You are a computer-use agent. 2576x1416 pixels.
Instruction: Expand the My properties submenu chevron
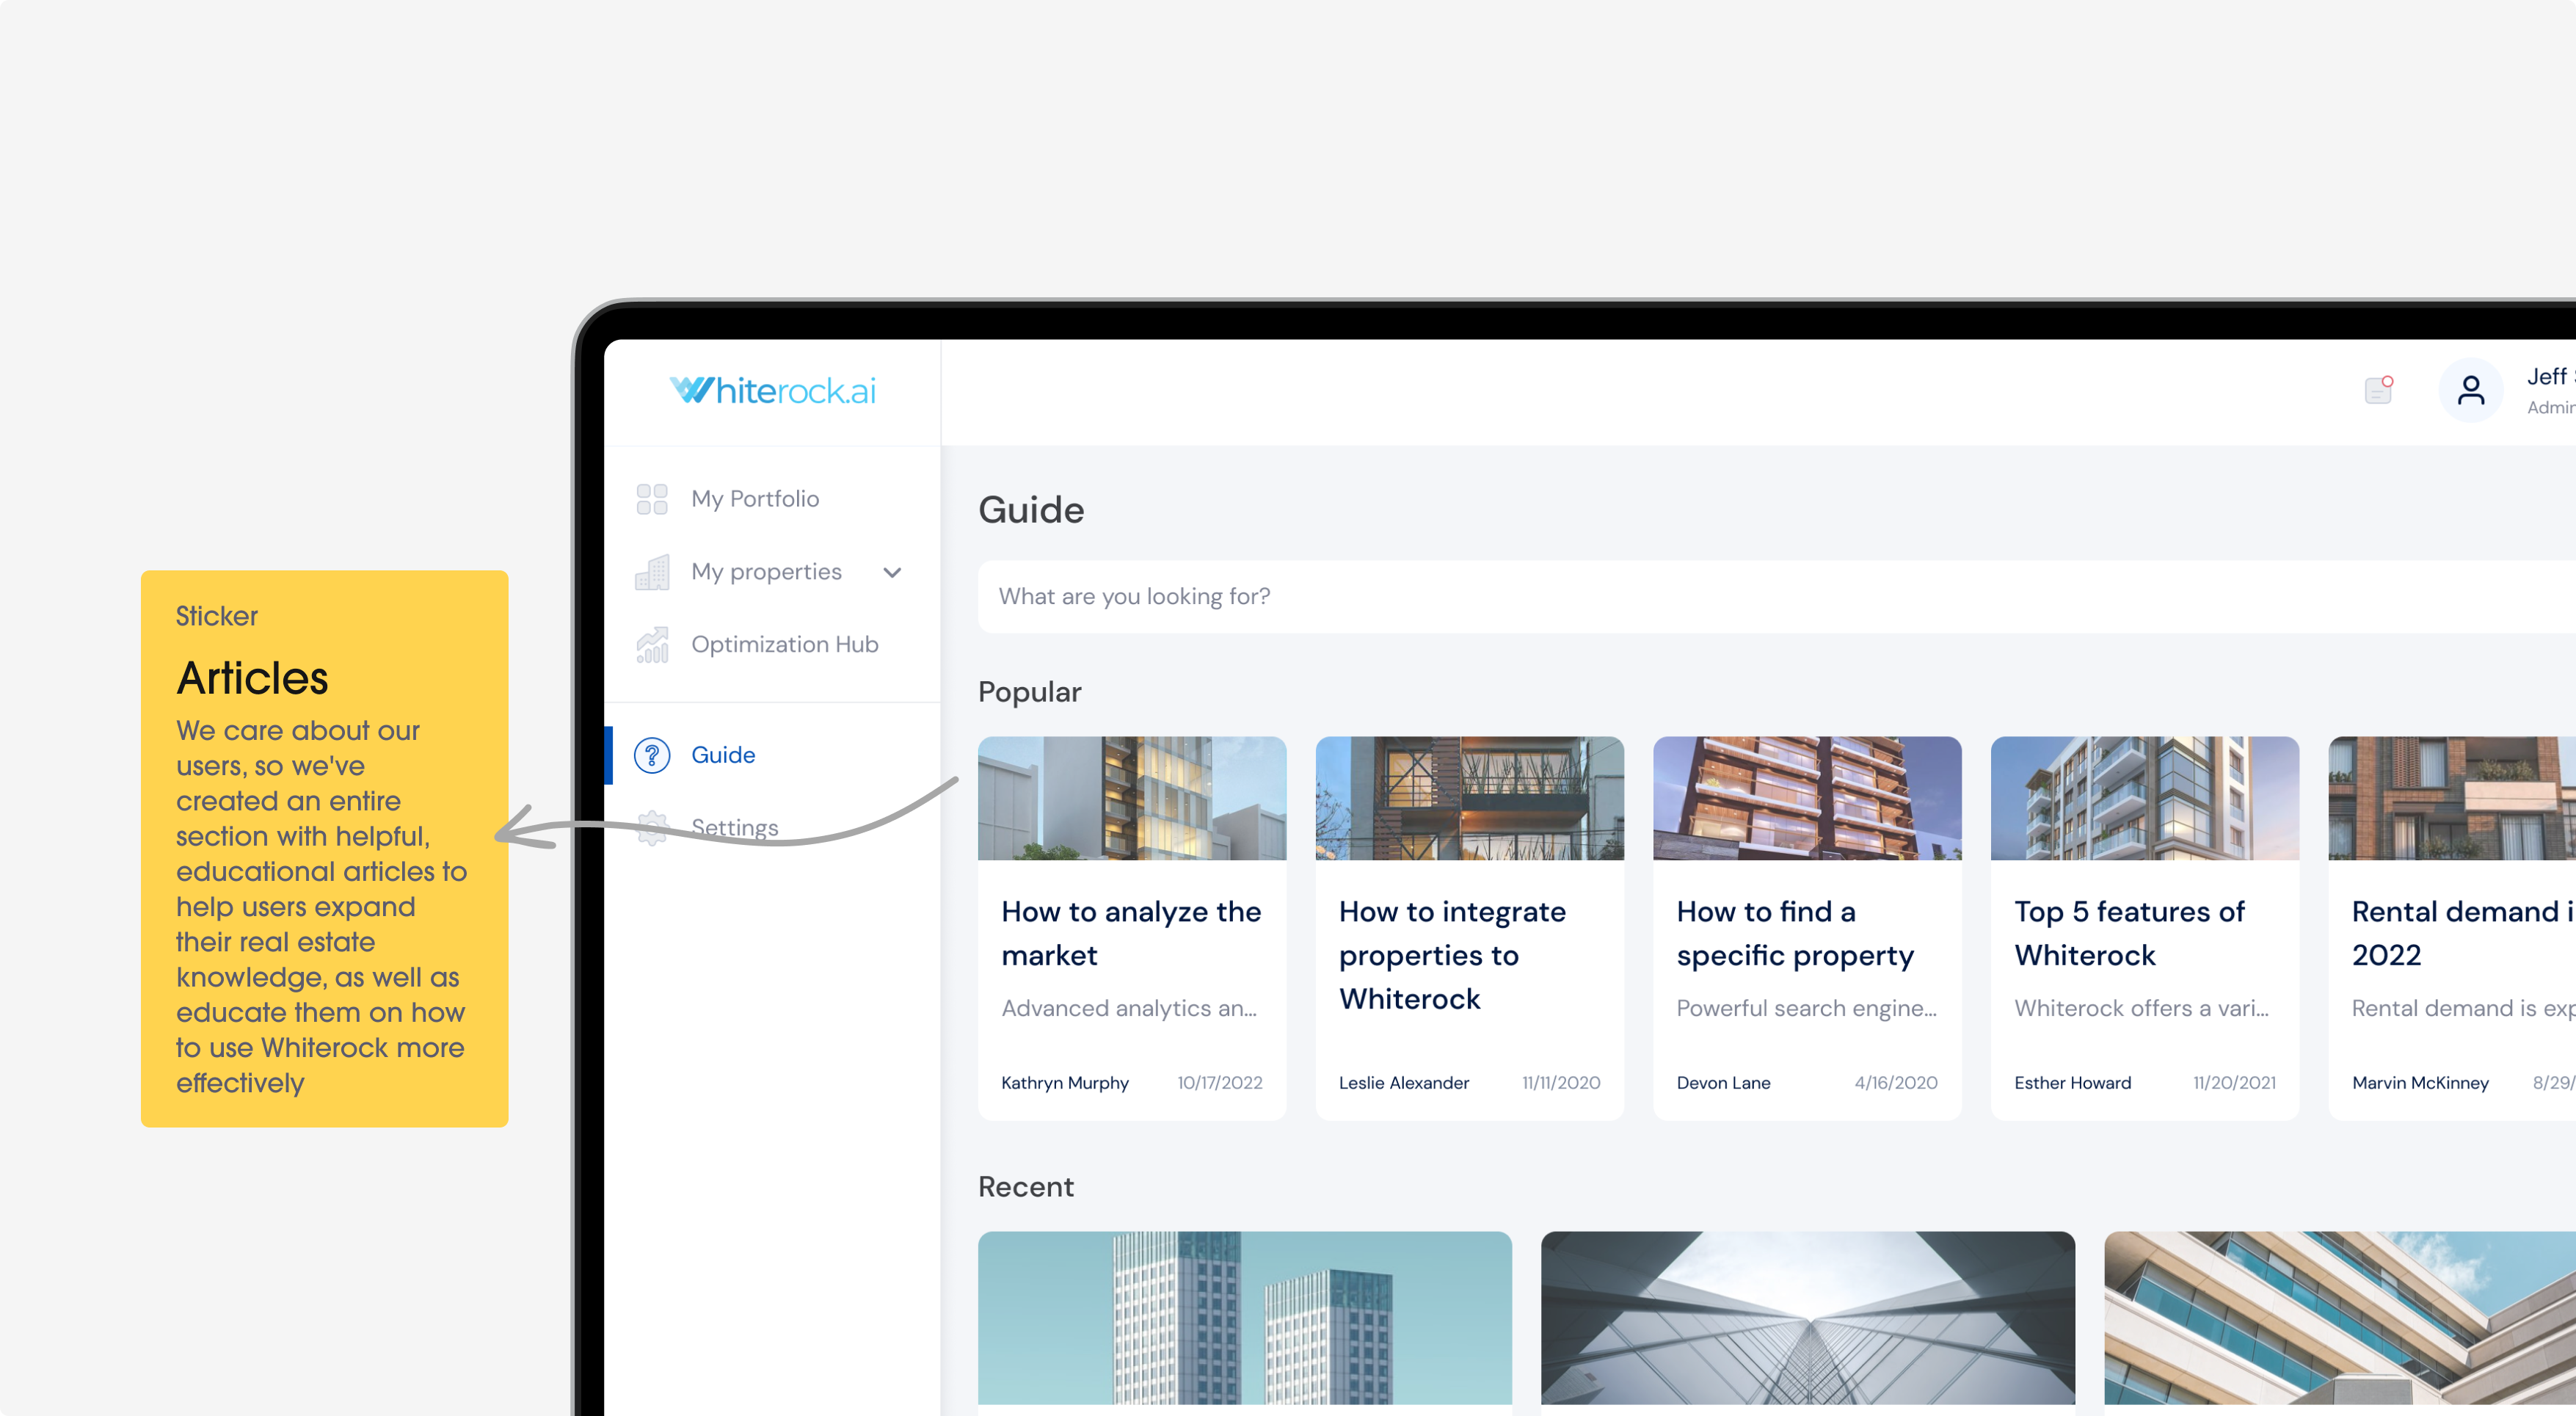tap(893, 572)
